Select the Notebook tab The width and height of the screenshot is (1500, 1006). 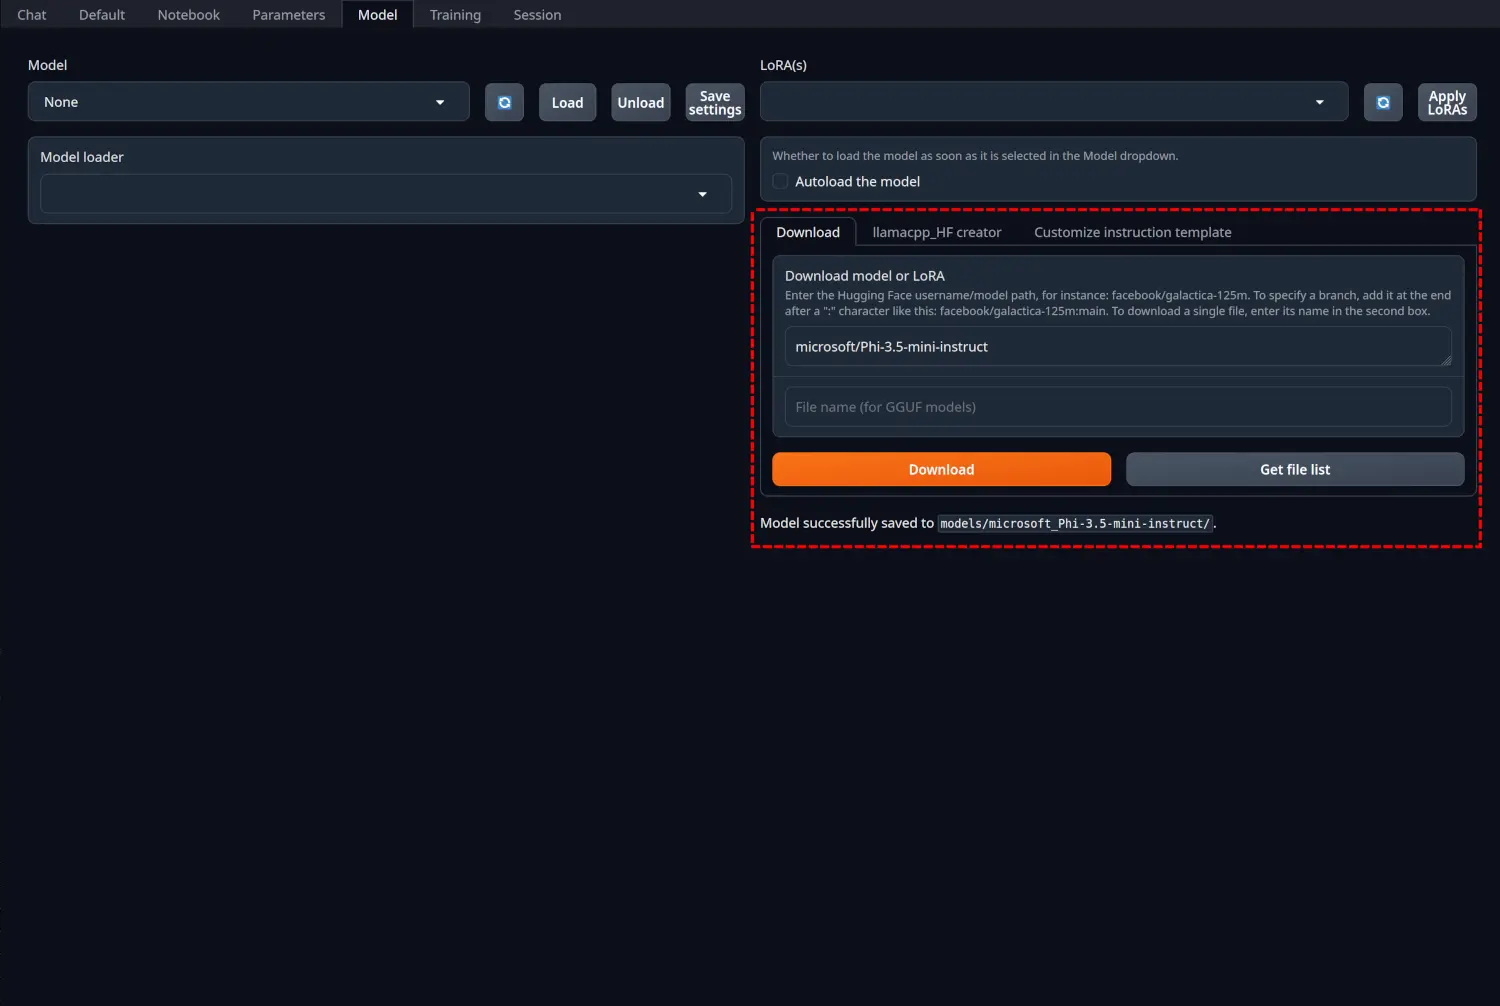tap(188, 15)
